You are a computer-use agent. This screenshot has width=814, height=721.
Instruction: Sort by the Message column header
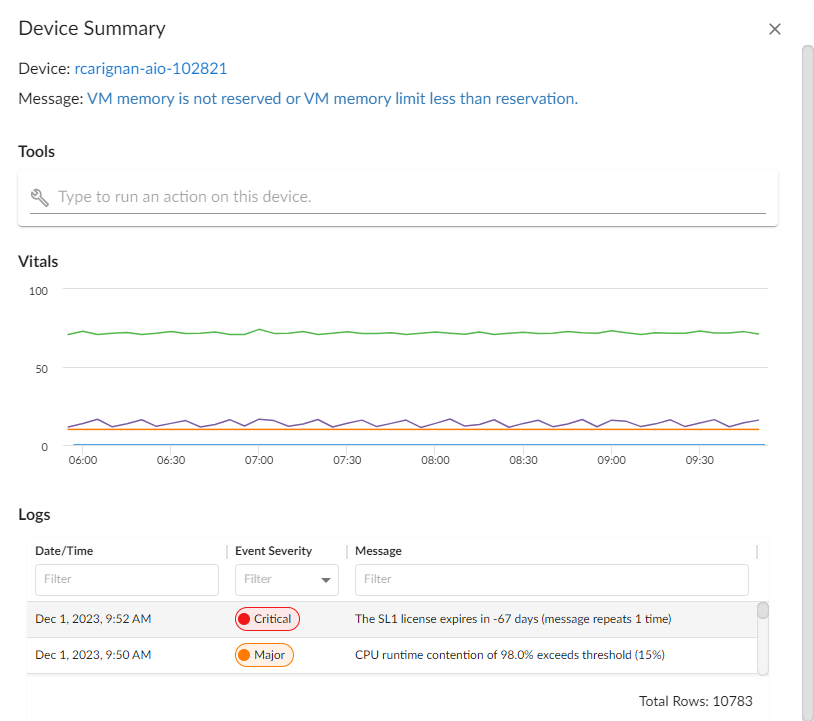tap(378, 551)
